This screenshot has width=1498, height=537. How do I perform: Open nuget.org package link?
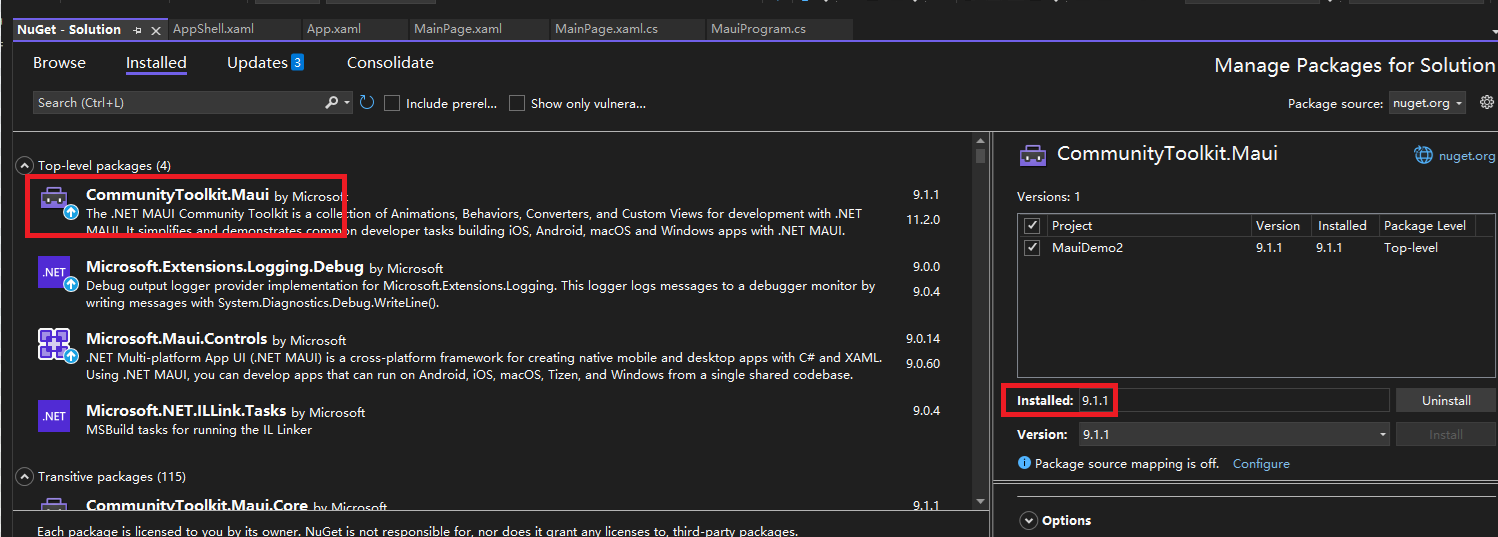coord(1467,156)
